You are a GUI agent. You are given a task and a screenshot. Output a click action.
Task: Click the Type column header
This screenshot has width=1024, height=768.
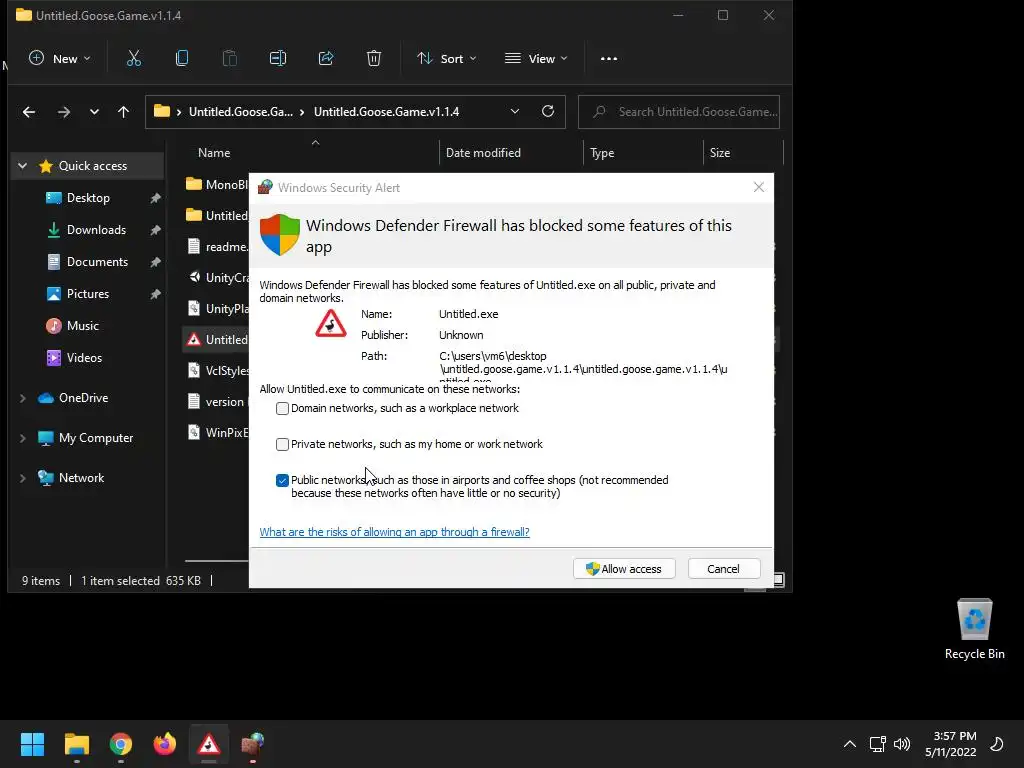tap(643, 153)
